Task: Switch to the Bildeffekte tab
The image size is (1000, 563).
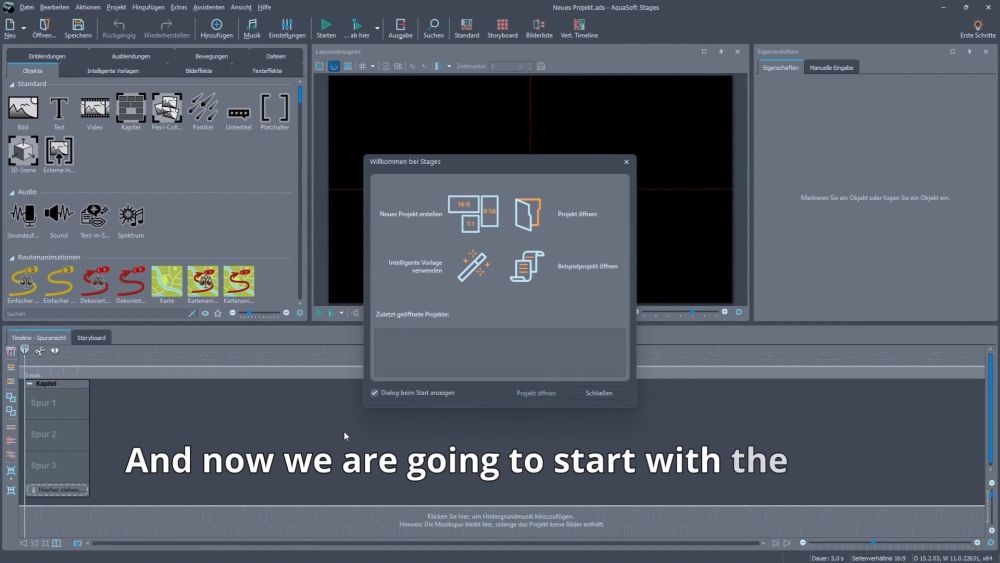Action: click(199, 71)
